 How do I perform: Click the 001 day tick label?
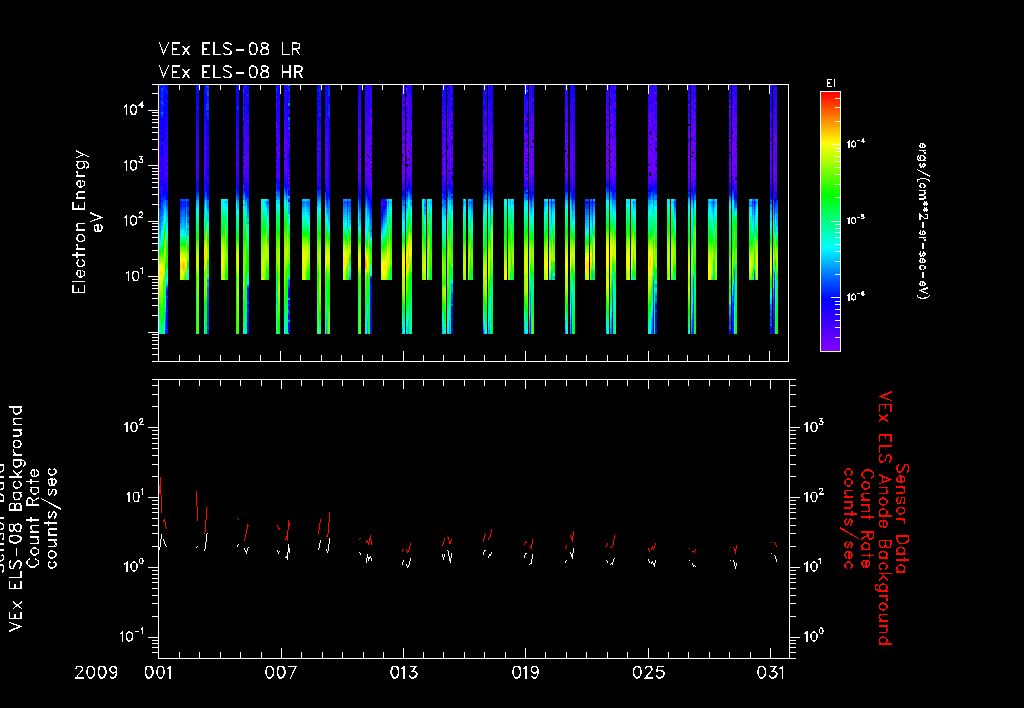[159, 673]
